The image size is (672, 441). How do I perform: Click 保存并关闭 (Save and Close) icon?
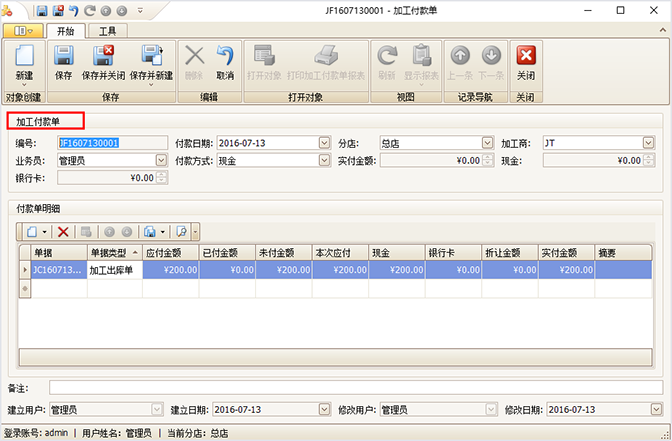(x=103, y=62)
